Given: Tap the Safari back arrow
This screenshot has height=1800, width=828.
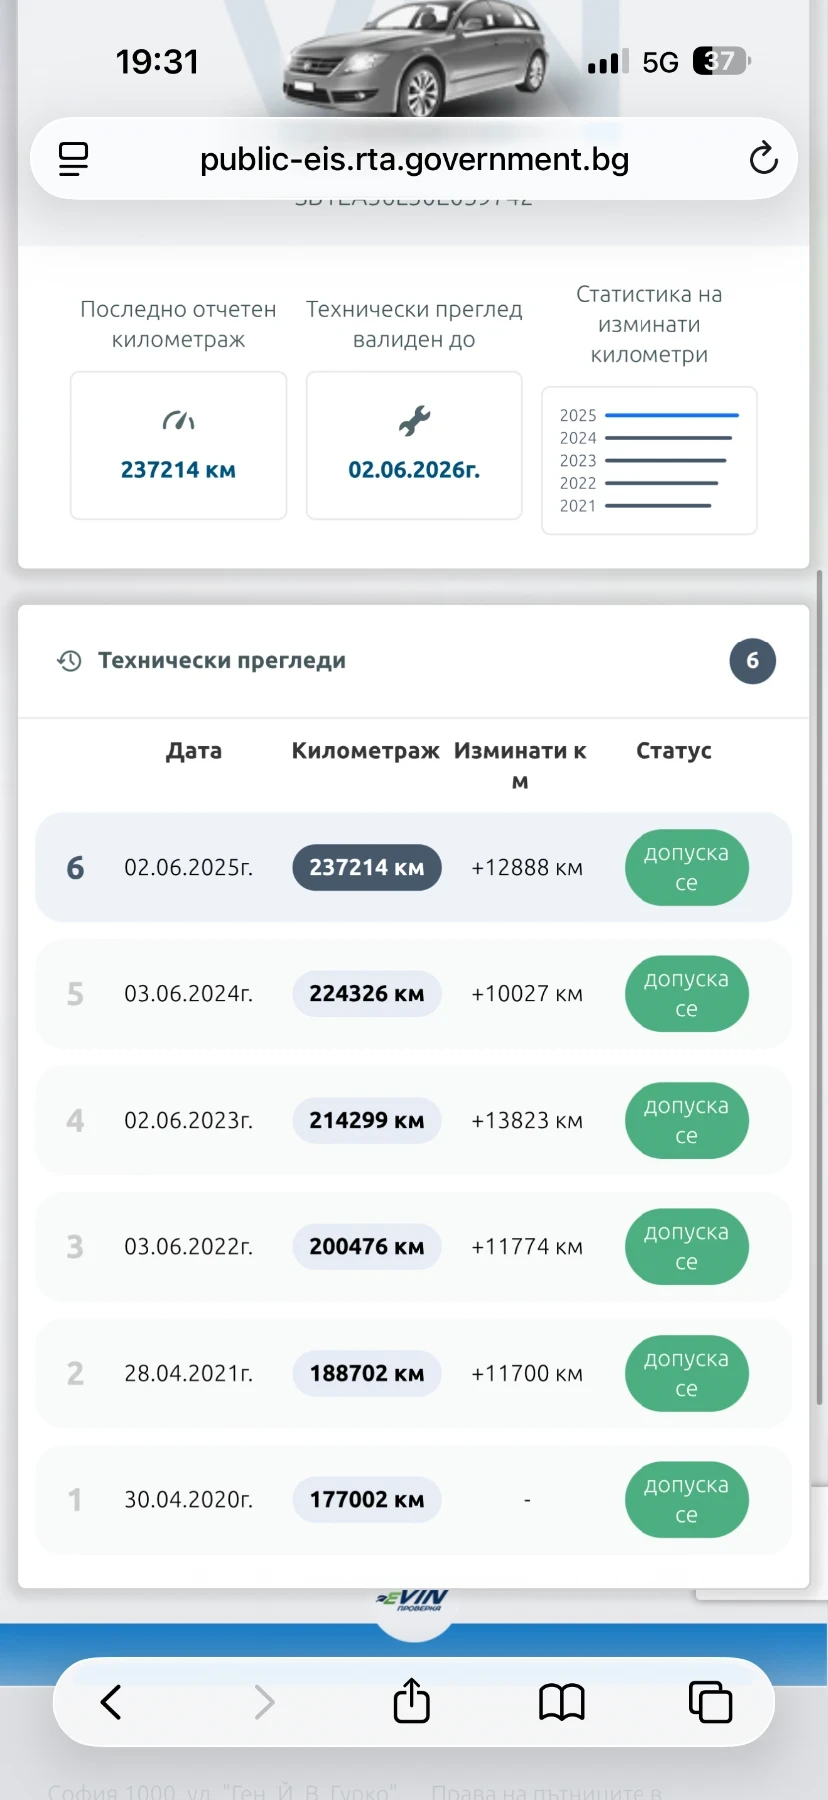Looking at the screenshot, I should 111,1701.
